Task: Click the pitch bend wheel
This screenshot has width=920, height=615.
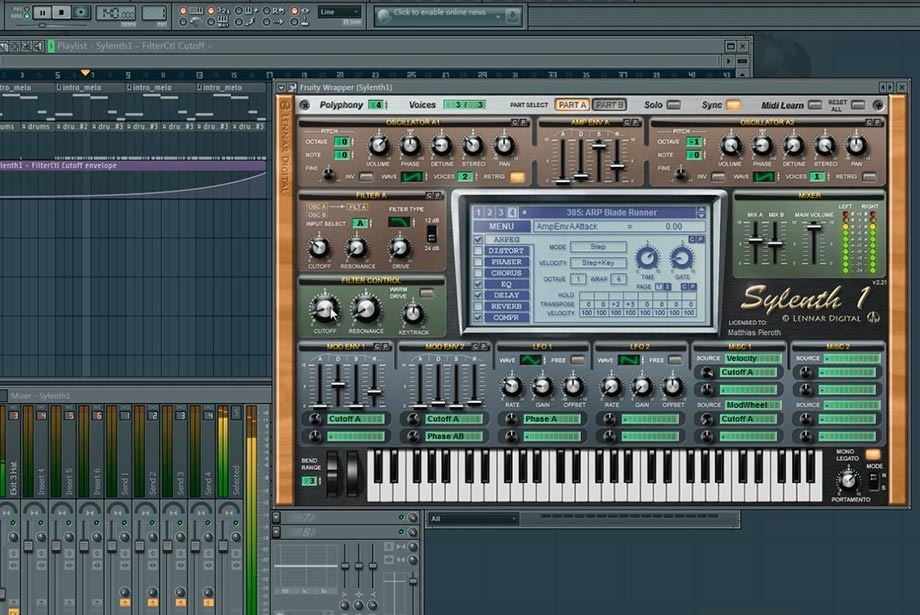Action: (333, 474)
